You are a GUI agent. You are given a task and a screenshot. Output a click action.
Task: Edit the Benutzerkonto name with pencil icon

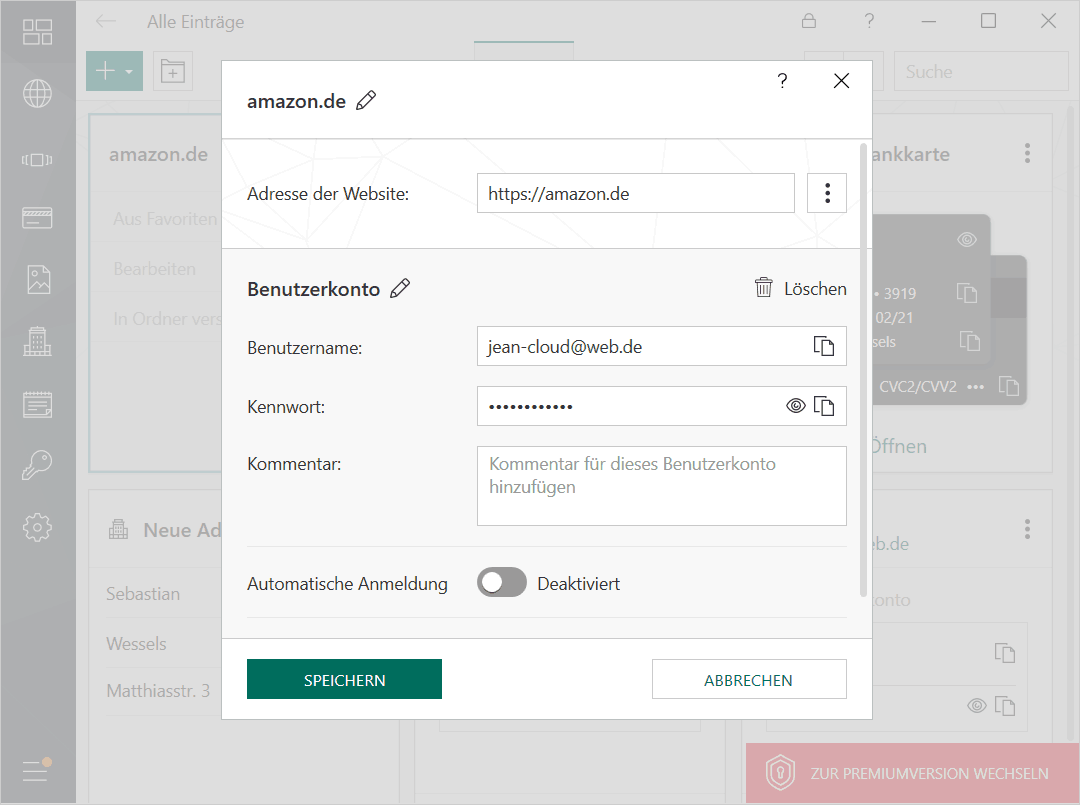pyautogui.click(x=399, y=289)
